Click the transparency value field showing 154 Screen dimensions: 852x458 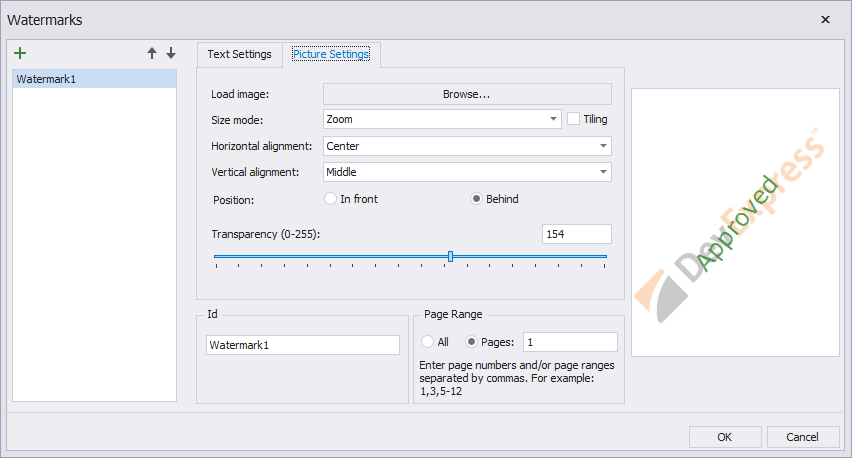point(576,234)
